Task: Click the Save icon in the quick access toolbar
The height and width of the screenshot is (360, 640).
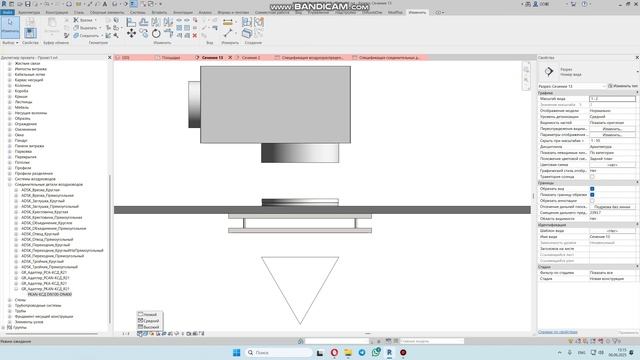Action: click(x=28, y=4)
